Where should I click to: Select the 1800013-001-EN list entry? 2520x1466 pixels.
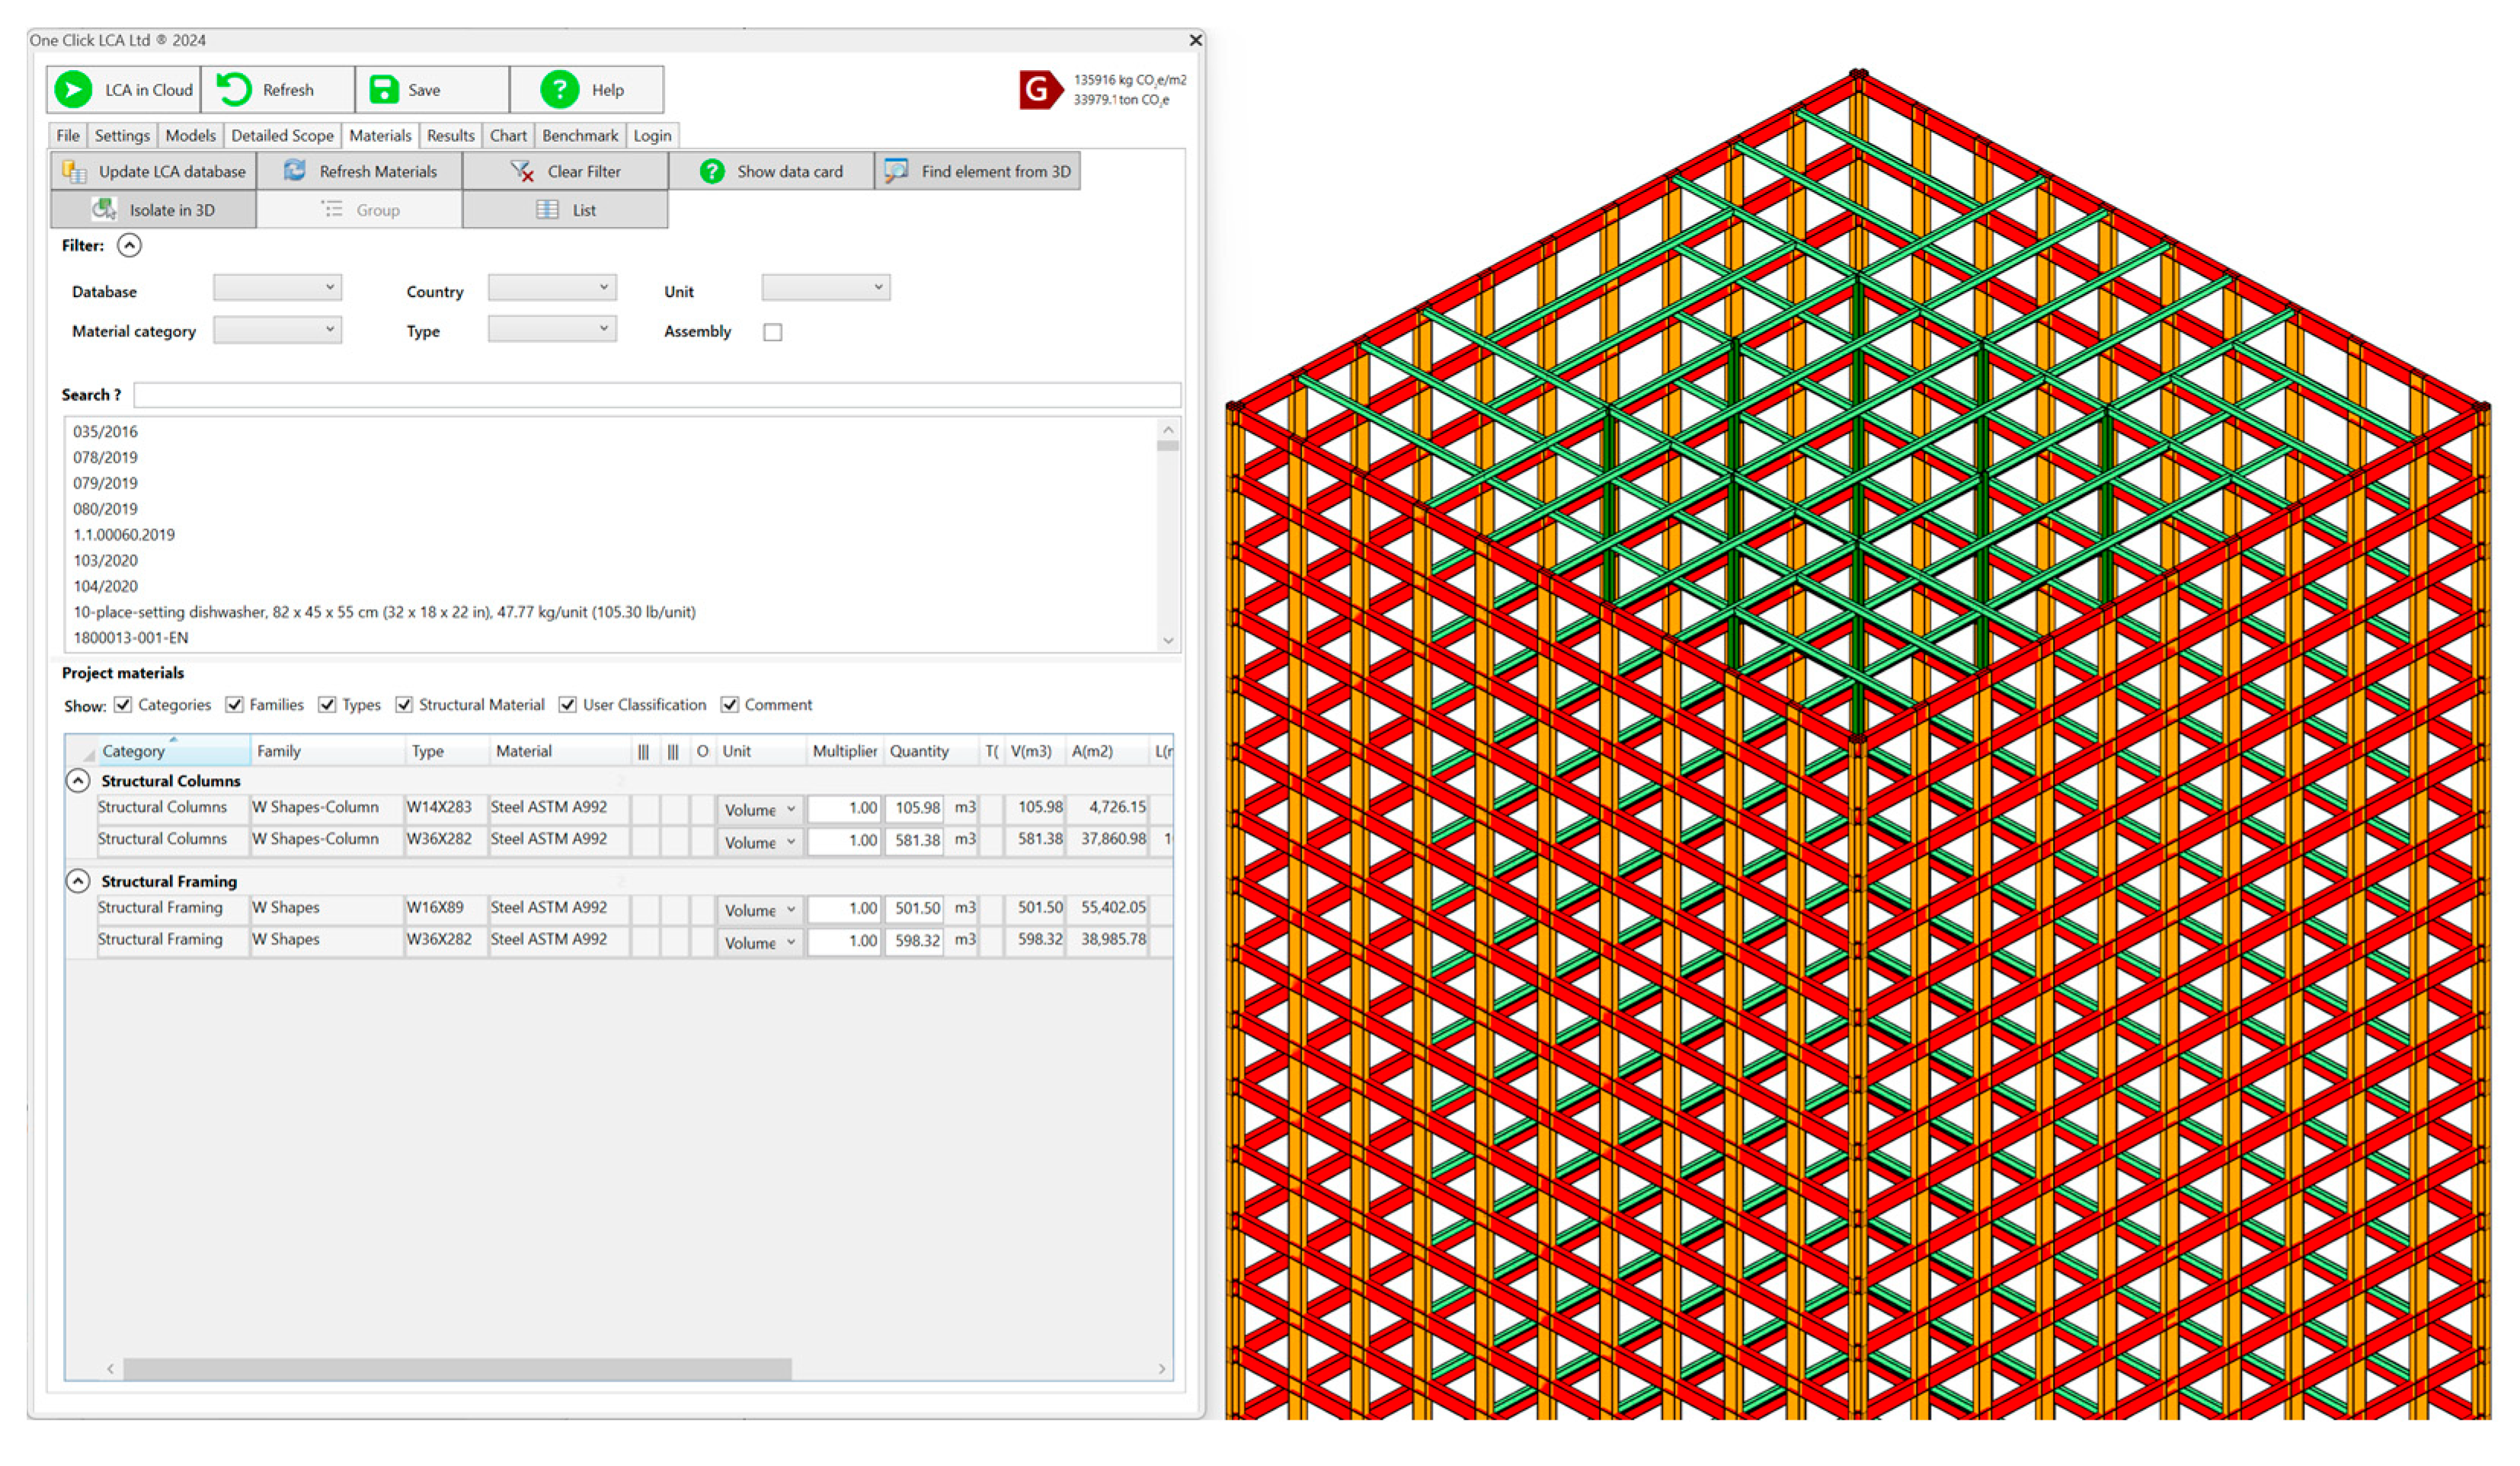tap(130, 638)
